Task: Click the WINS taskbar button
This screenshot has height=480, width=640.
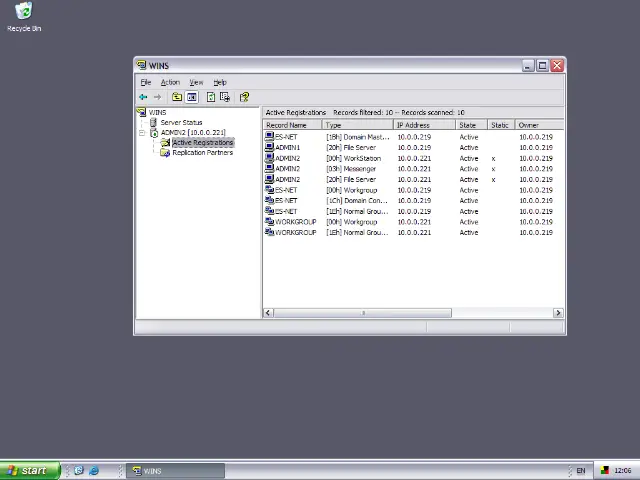Action: [175, 471]
